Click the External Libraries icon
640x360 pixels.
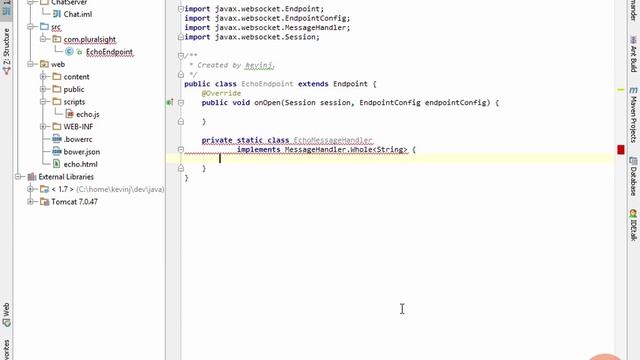[x=32, y=177]
